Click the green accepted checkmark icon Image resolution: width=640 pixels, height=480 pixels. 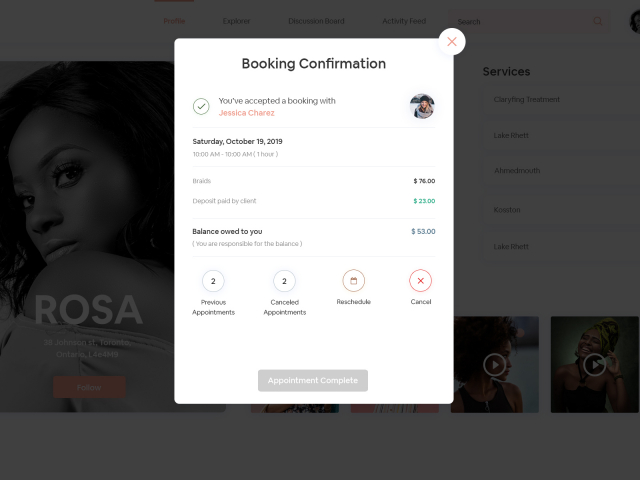tap(201, 106)
